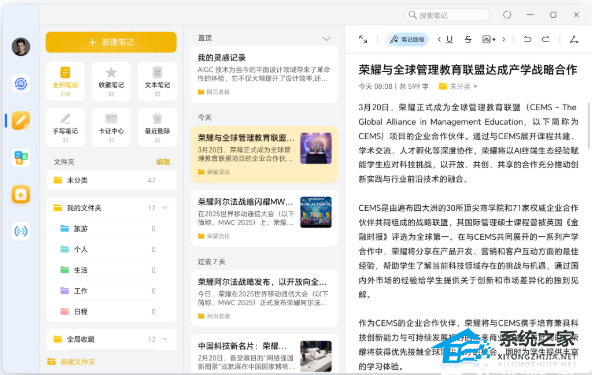Select the 收藏笔记 category tile
Image resolution: width=592 pixels, height=375 pixels.
tap(111, 81)
